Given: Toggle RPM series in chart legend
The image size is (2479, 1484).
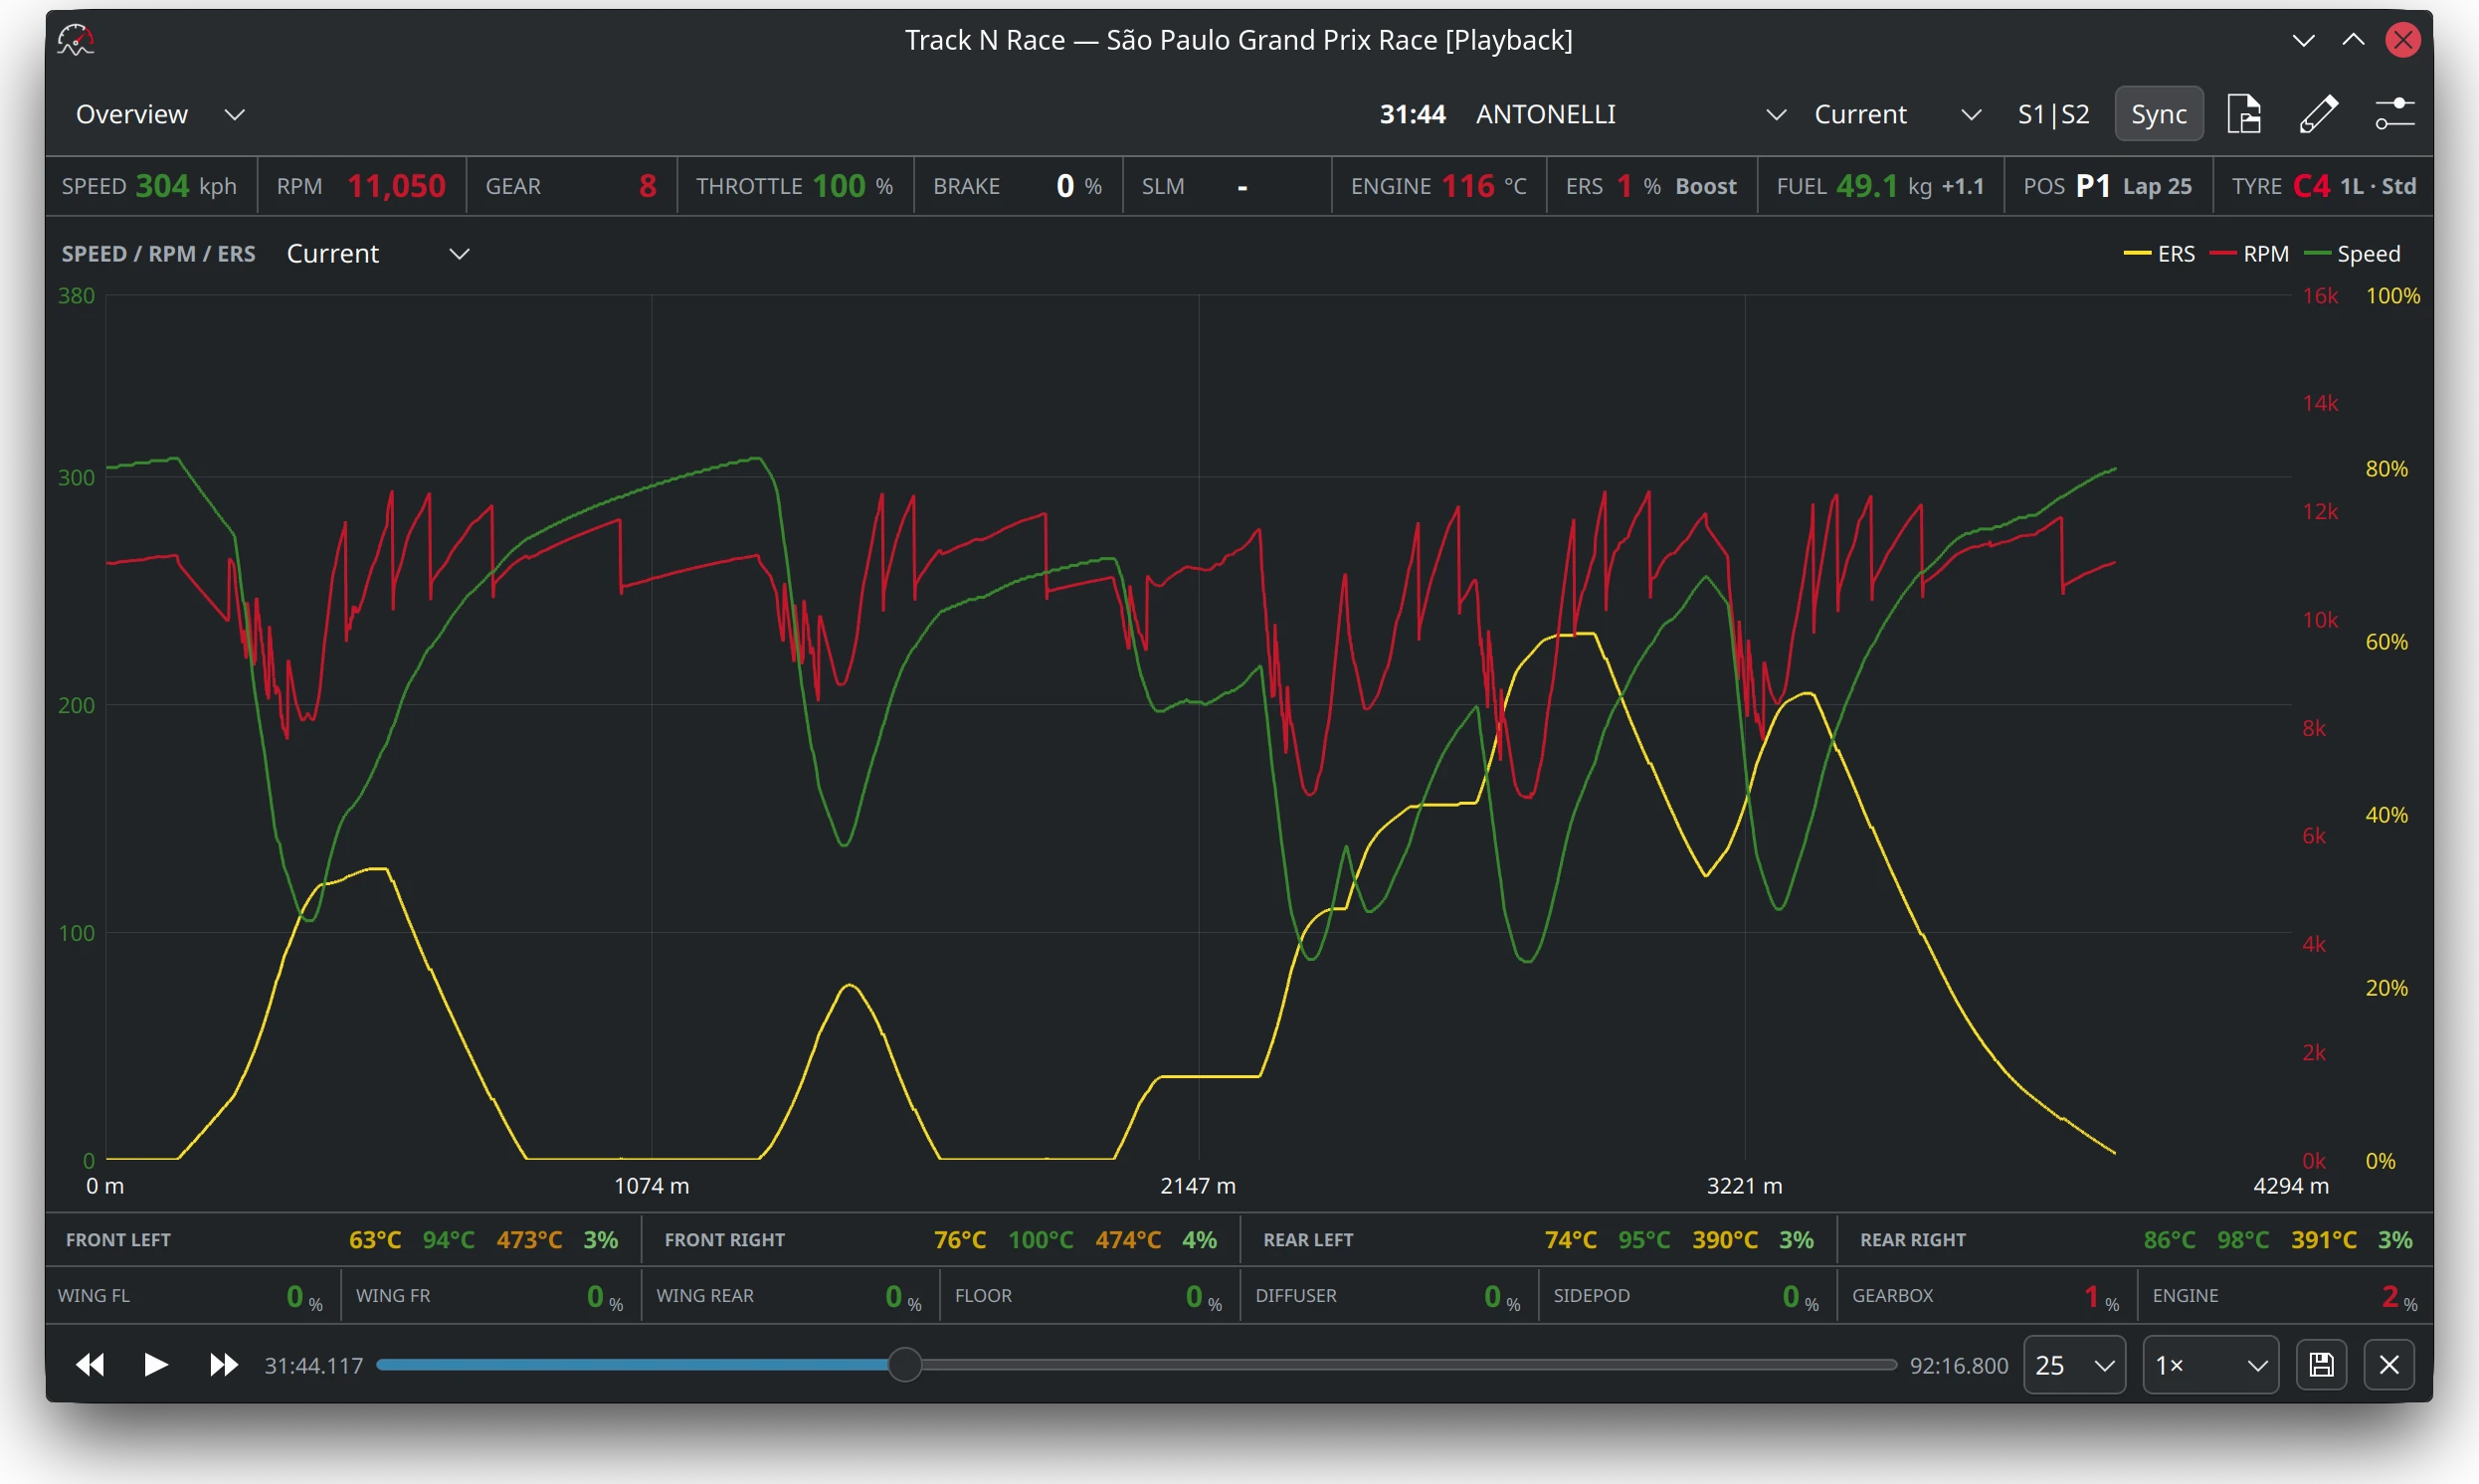Looking at the screenshot, I should (x=2249, y=254).
